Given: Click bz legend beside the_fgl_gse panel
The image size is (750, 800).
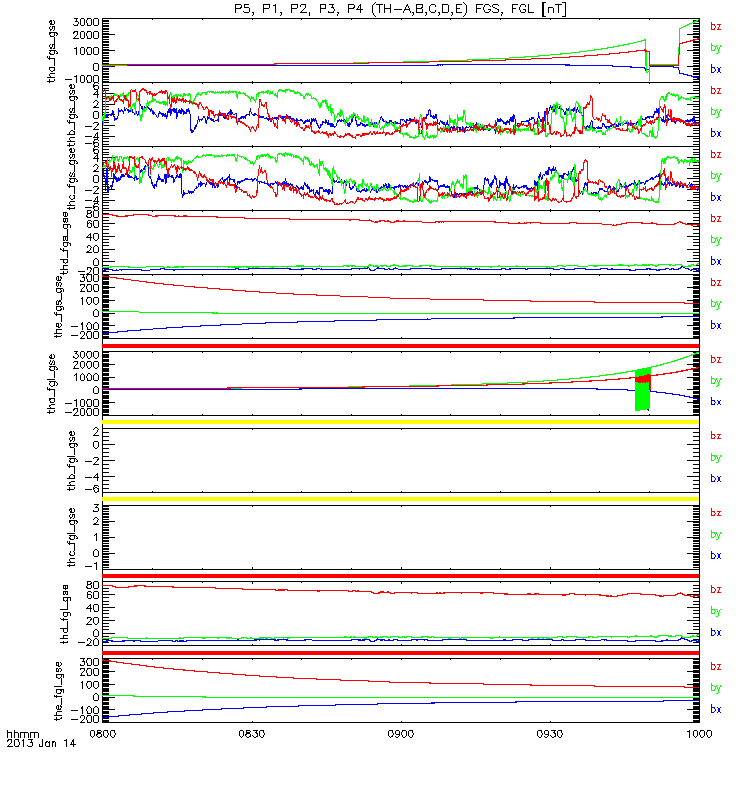Looking at the screenshot, I should pos(716,667).
